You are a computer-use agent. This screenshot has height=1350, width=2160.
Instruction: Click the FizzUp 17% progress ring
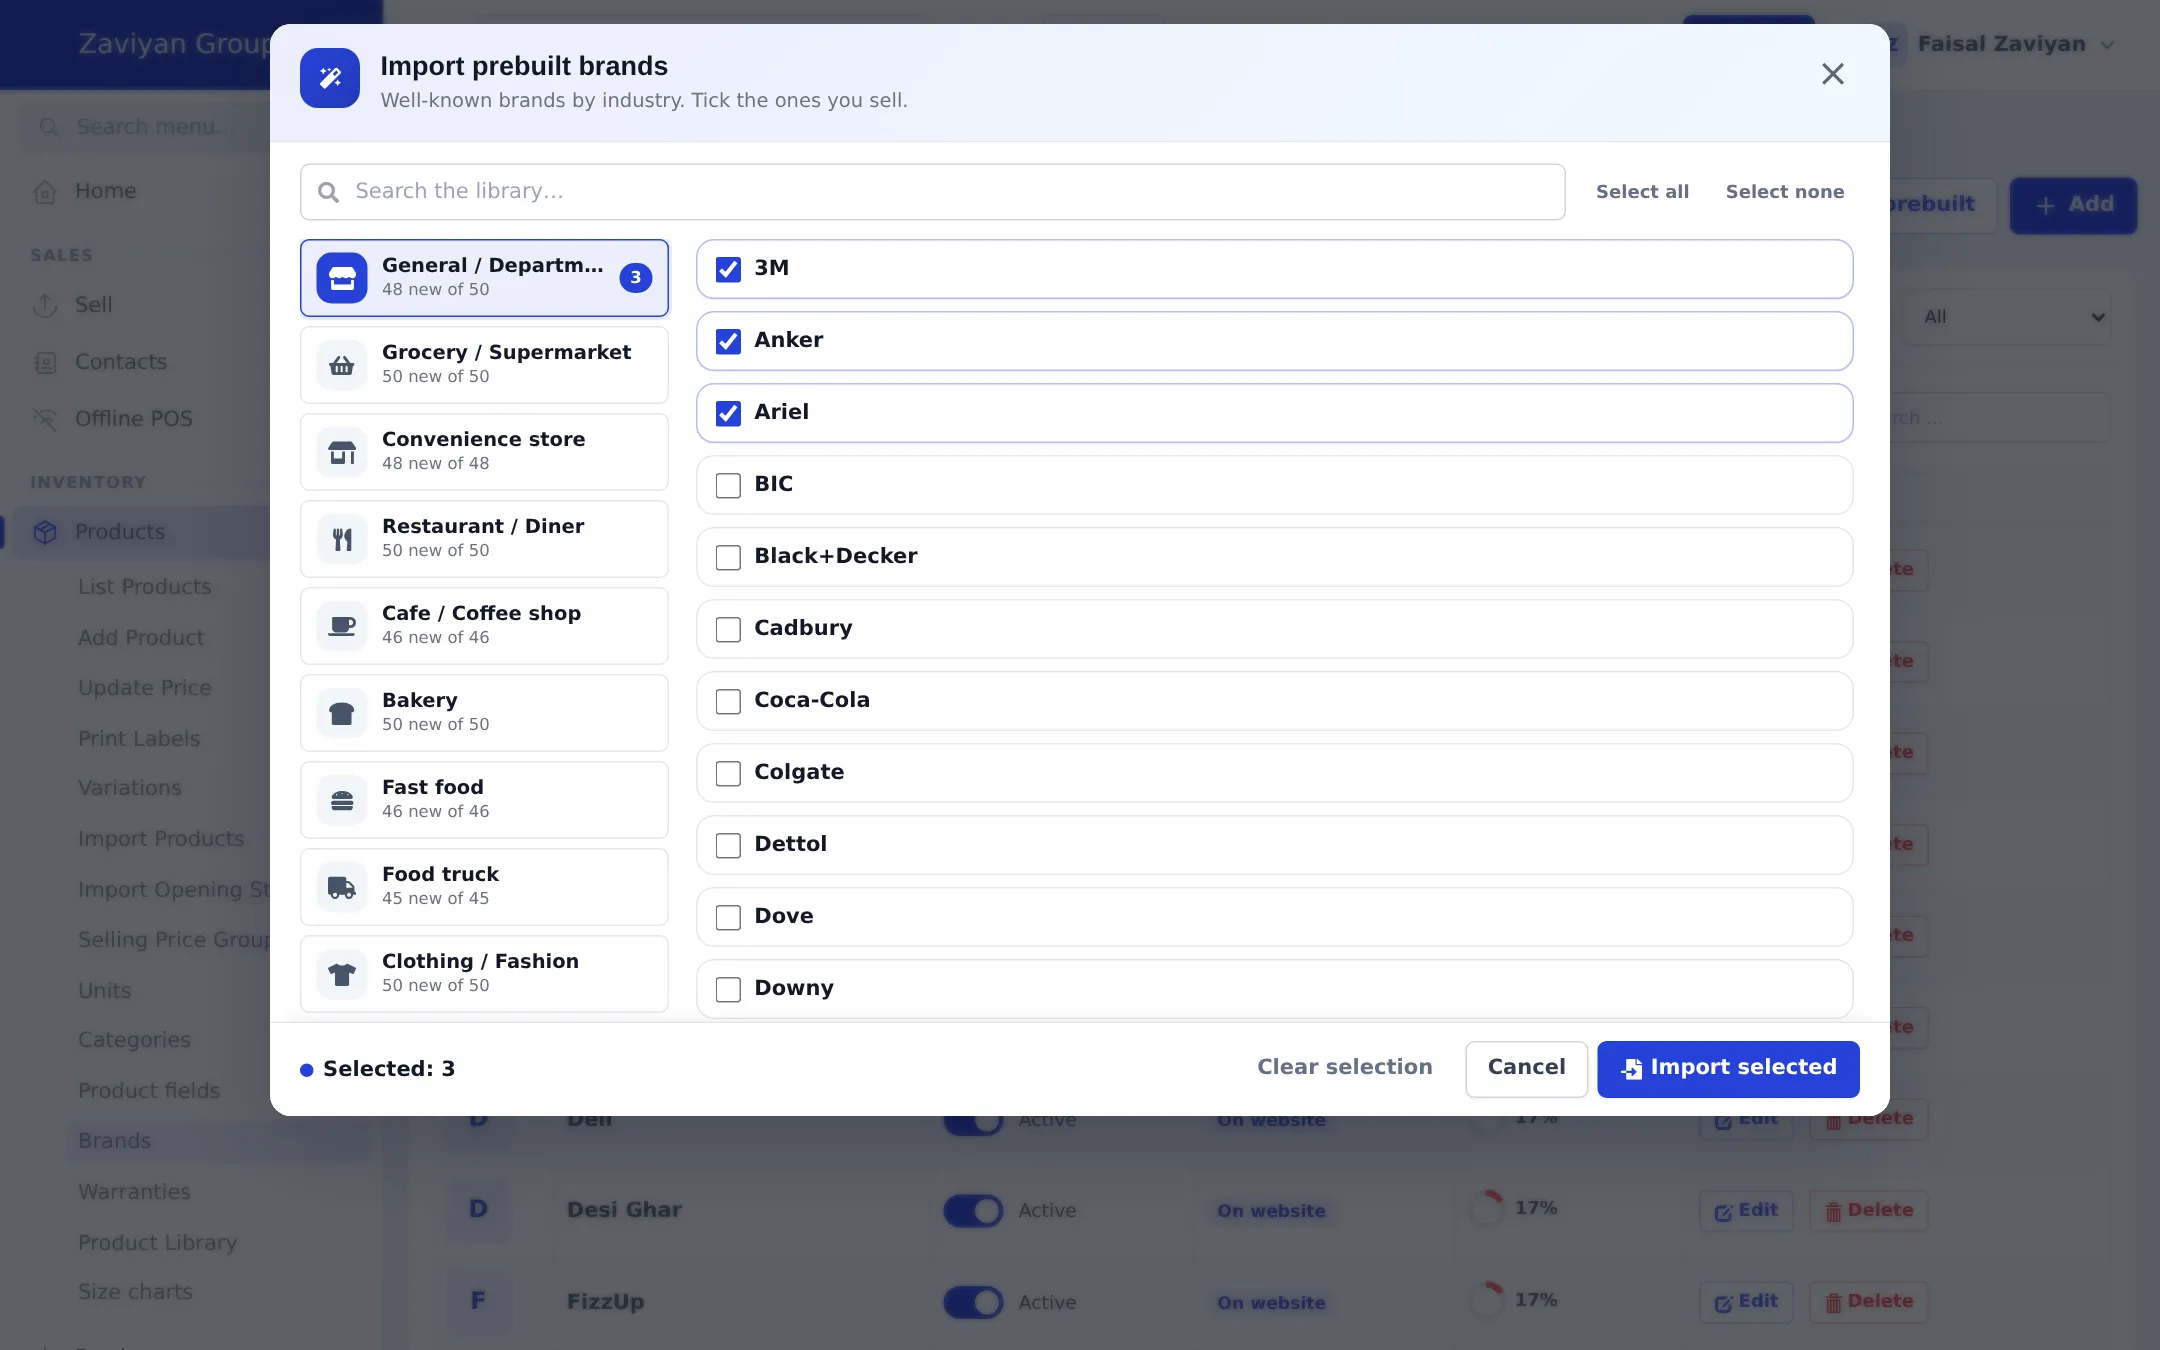(x=1486, y=1300)
